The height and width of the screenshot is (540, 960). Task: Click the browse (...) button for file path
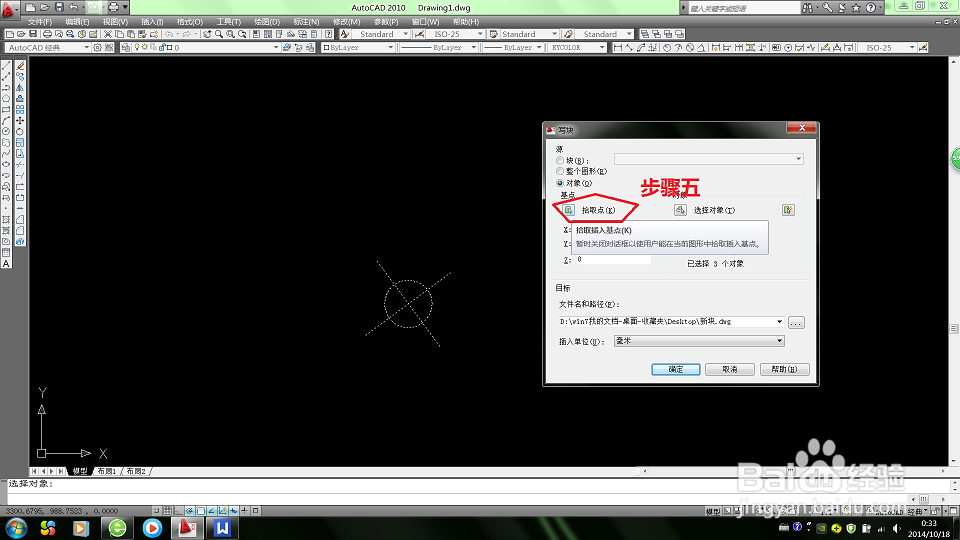point(796,323)
